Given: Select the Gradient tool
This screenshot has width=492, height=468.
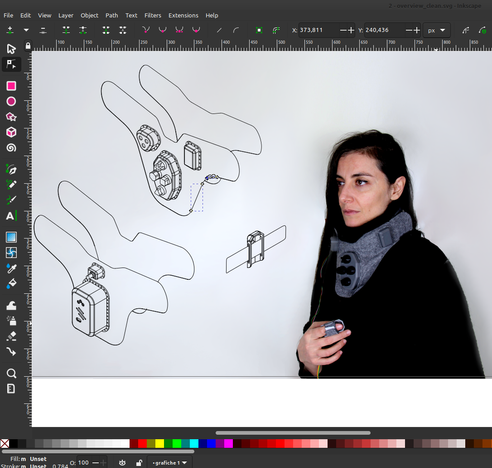Looking at the screenshot, I should click(11, 237).
